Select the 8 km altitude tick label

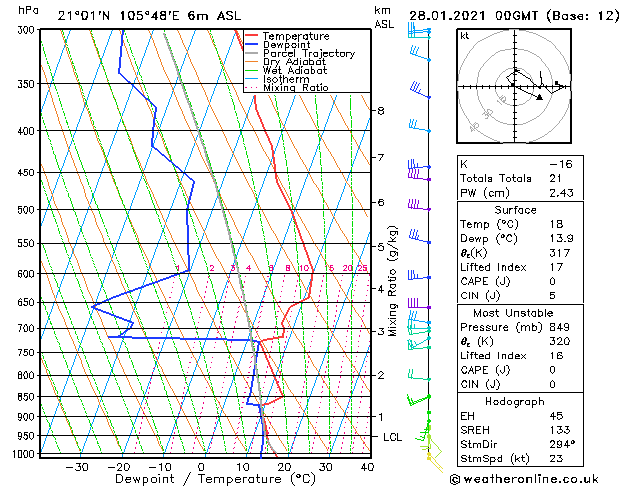point(381,111)
